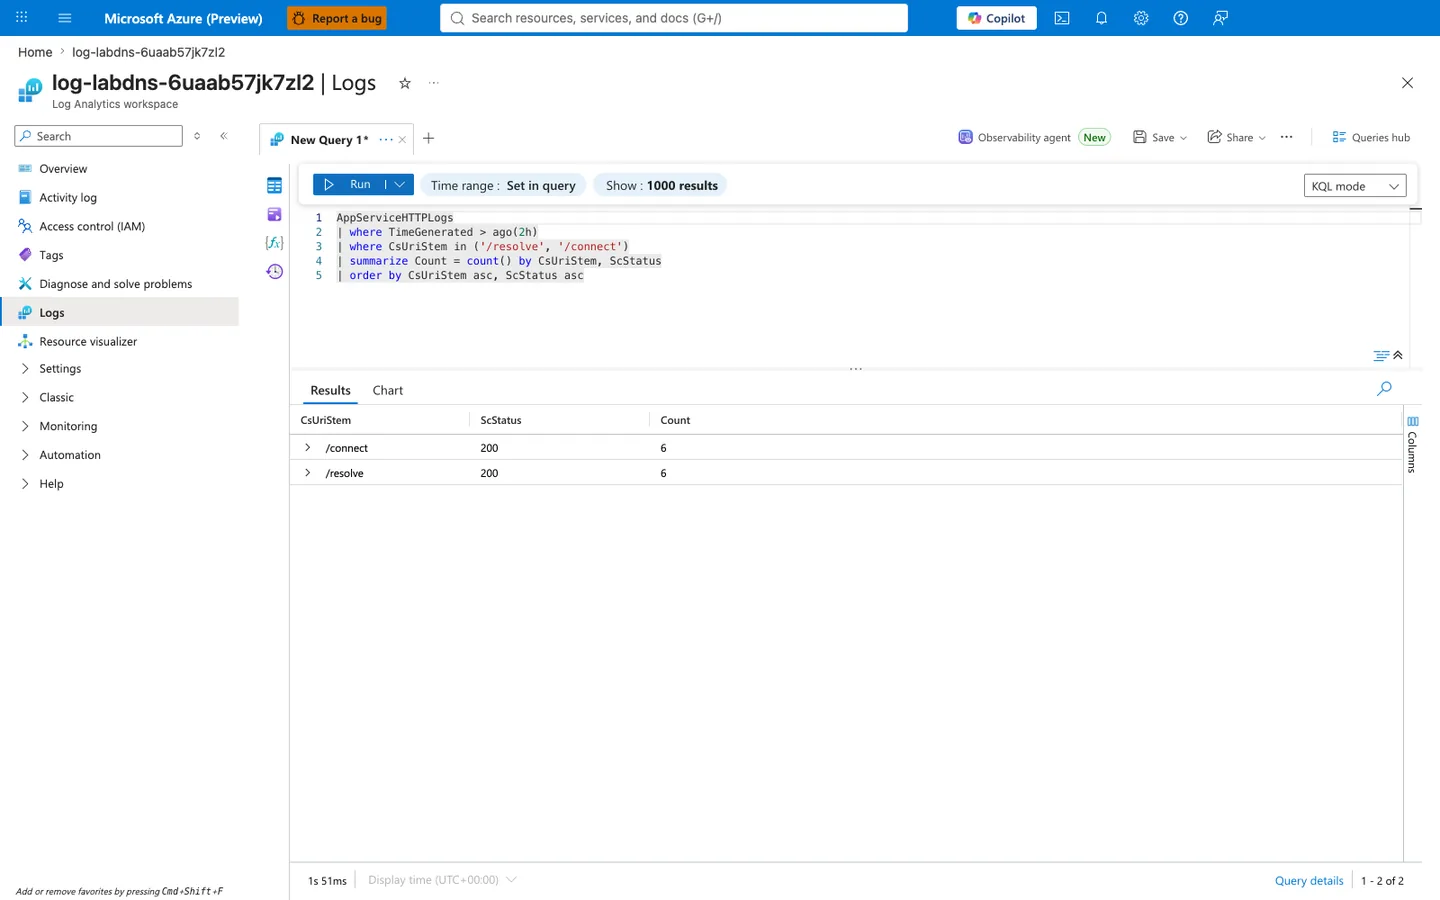This screenshot has height=900, width=1440.
Task: Open Observability agent
Action: tap(1034, 138)
